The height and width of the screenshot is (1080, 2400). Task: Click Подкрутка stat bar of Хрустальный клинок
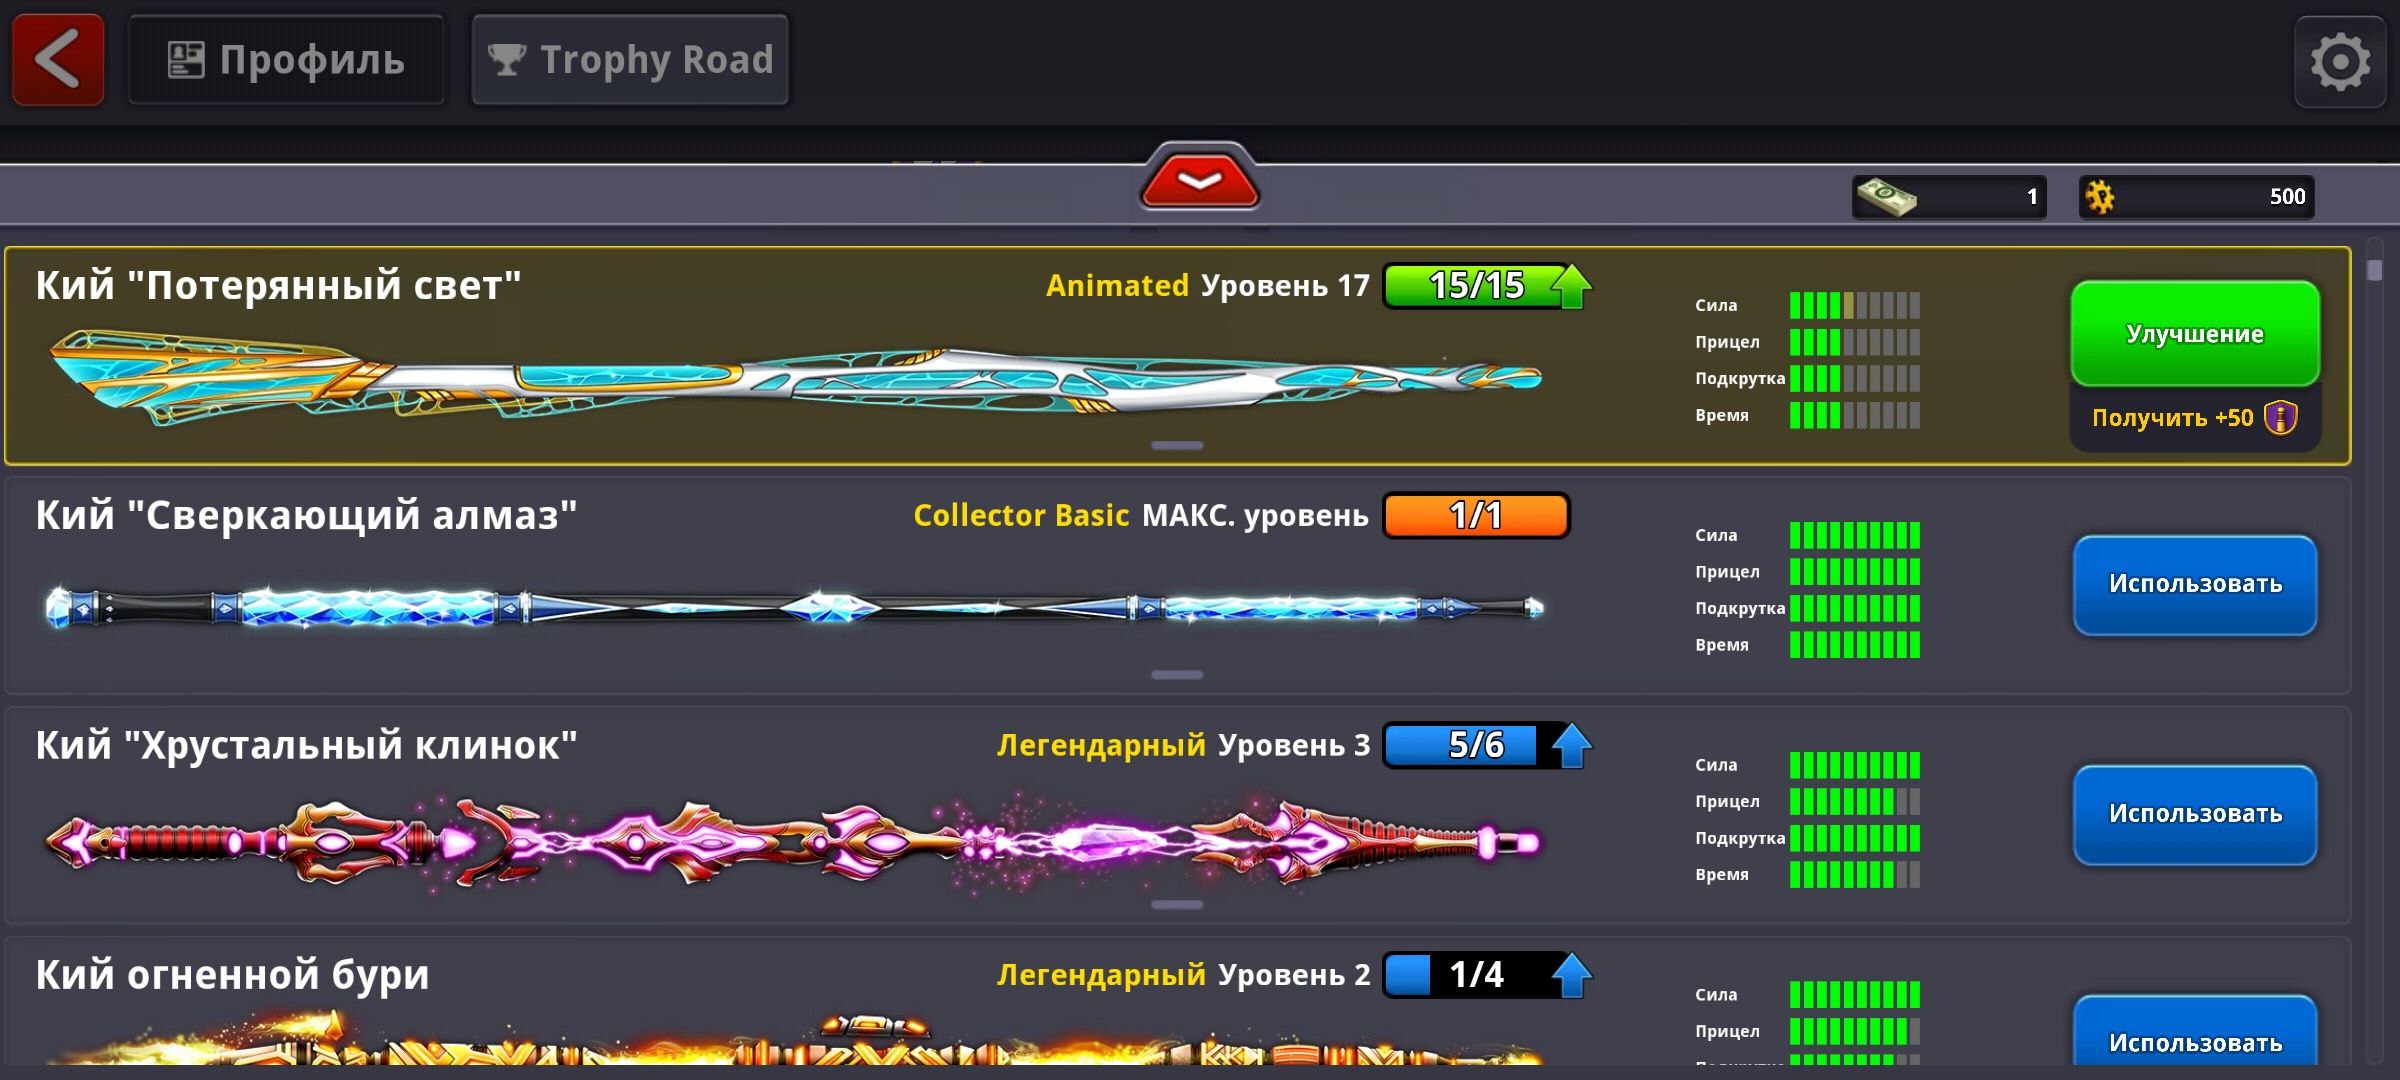[1855, 838]
